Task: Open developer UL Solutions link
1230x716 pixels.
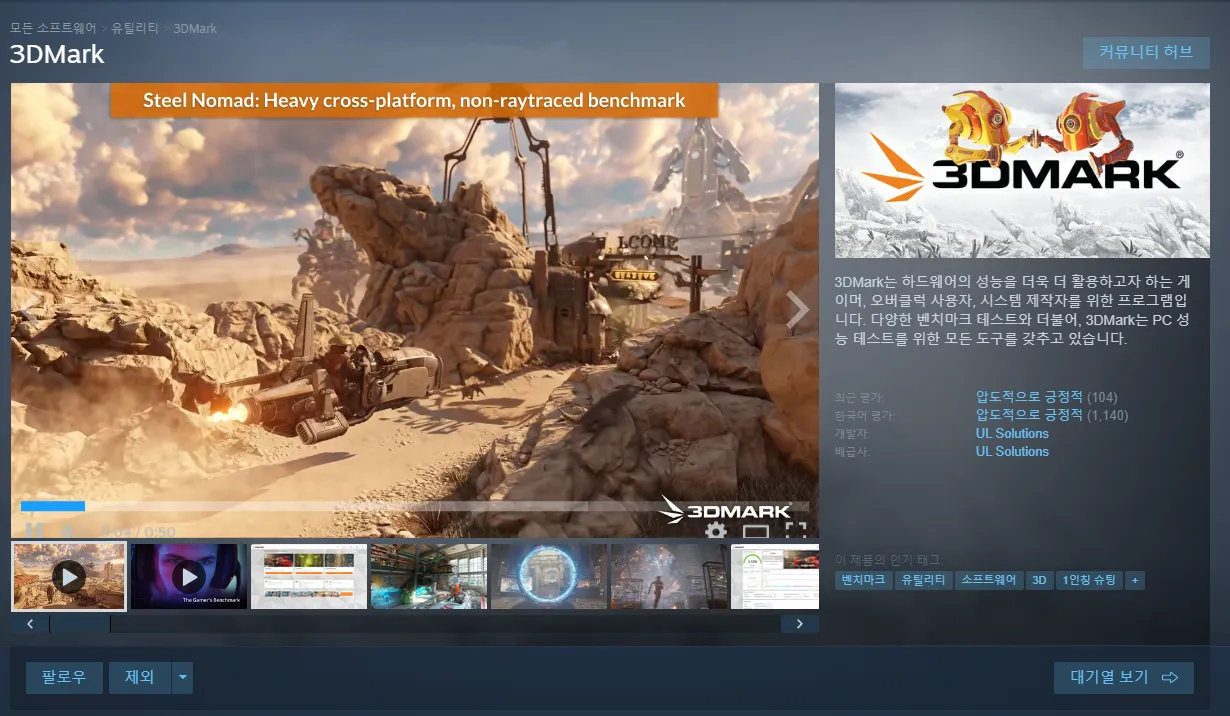Action: (1012, 433)
